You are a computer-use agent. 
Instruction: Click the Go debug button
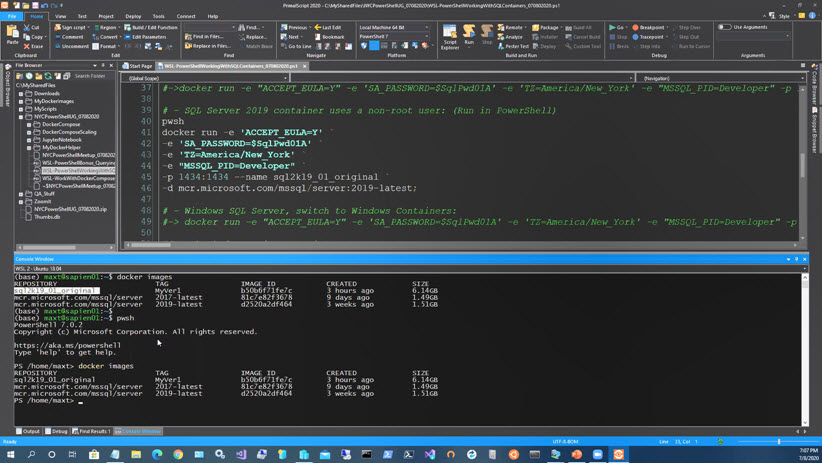[x=617, y=27]
